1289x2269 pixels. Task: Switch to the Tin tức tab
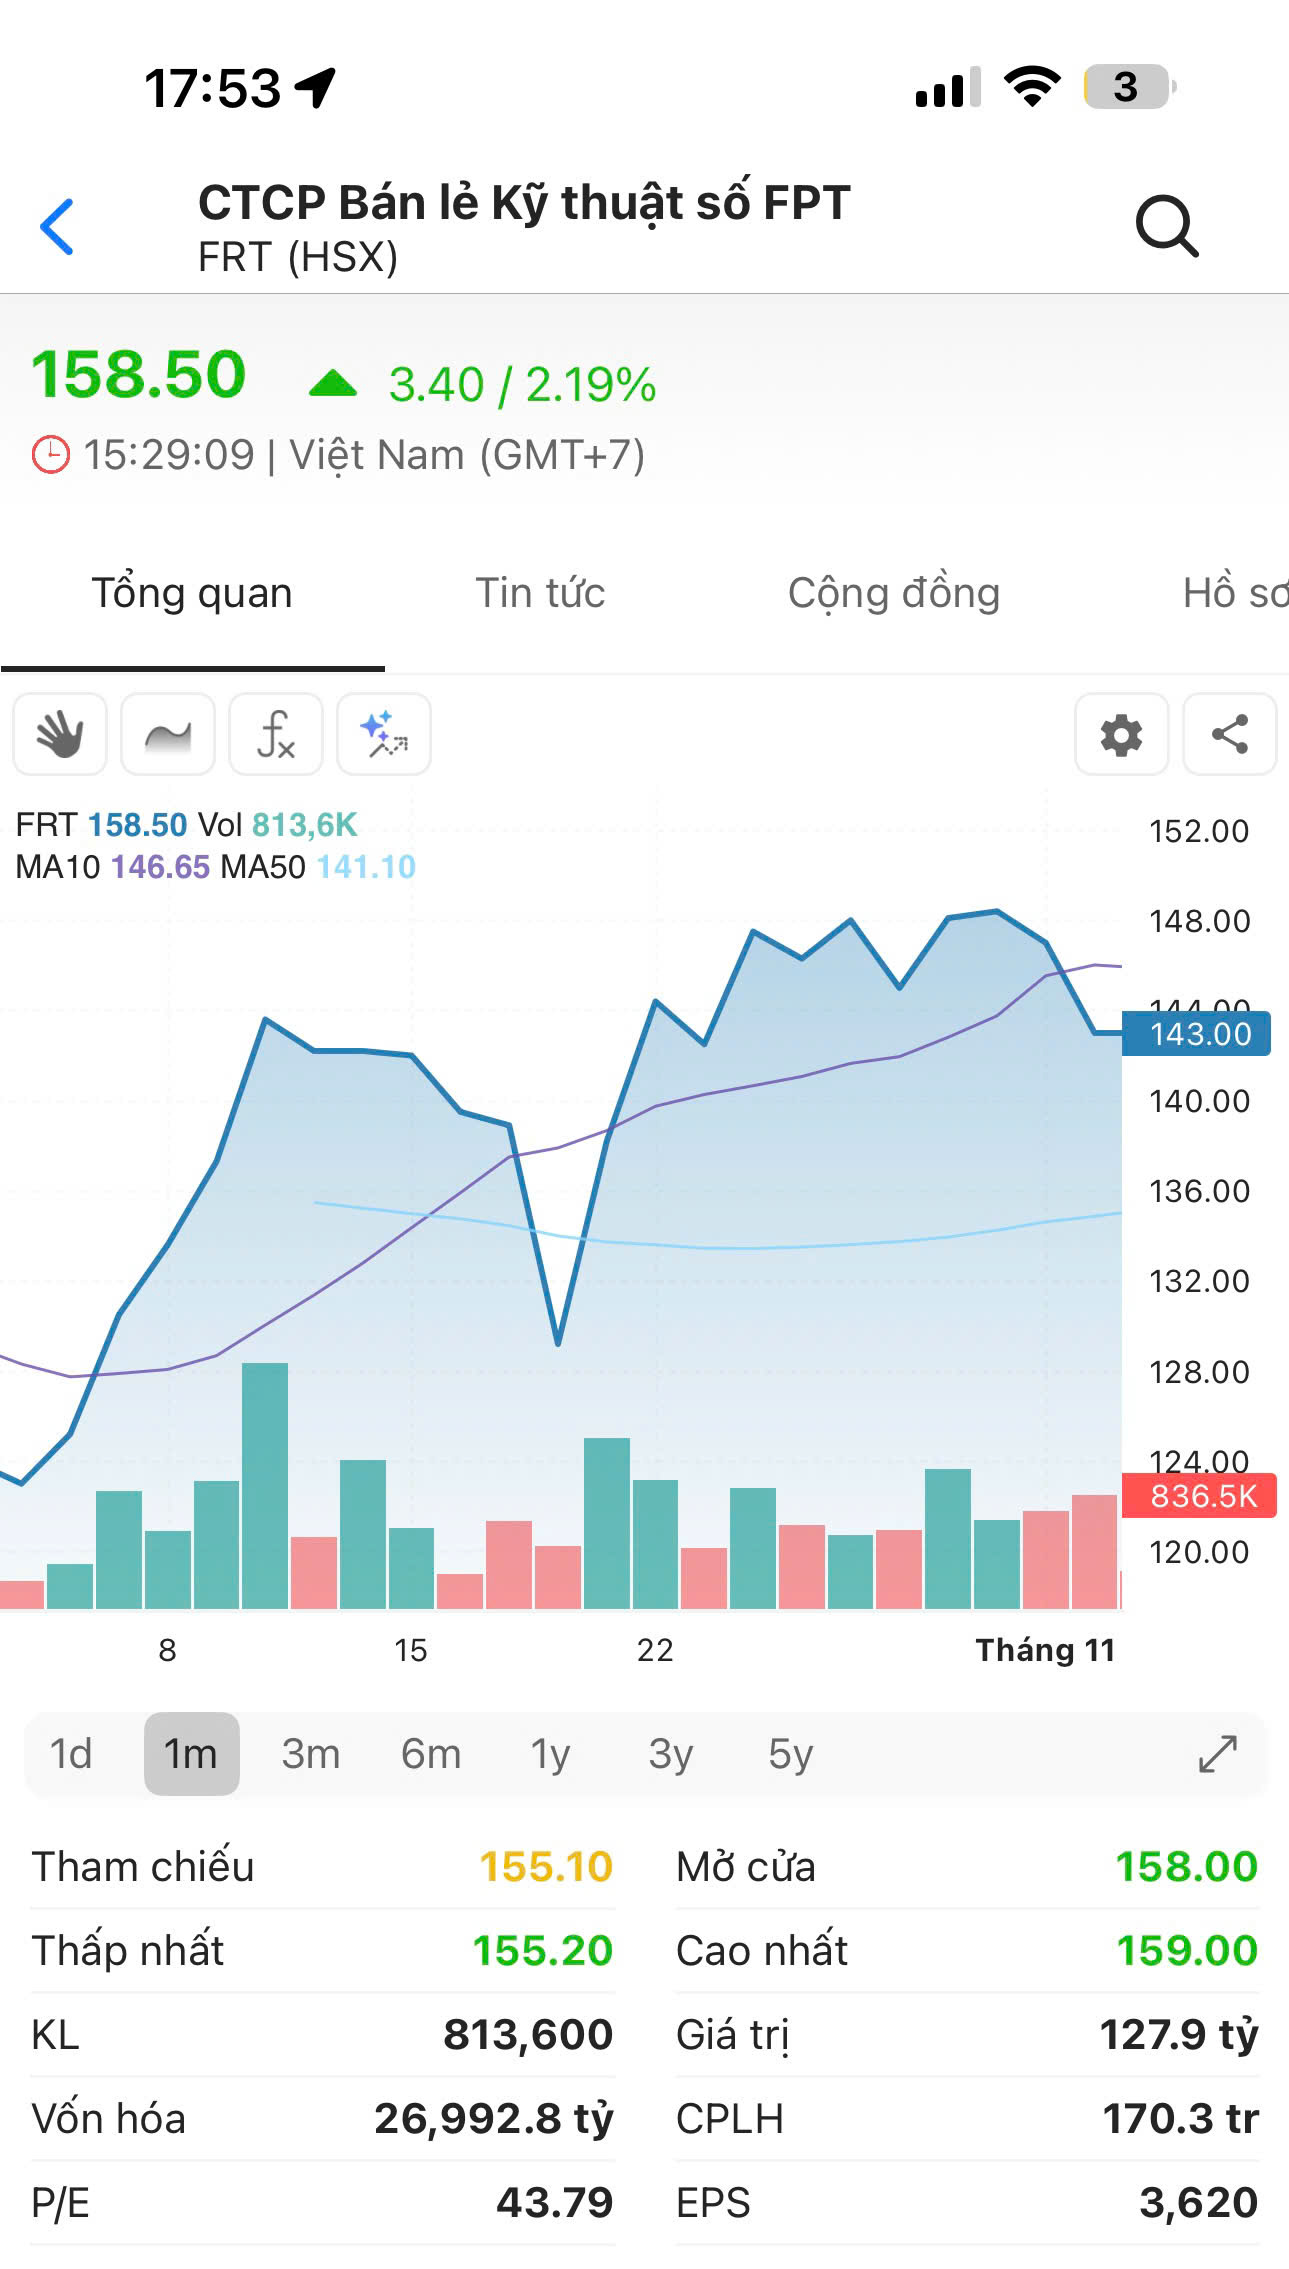point(540,593)
